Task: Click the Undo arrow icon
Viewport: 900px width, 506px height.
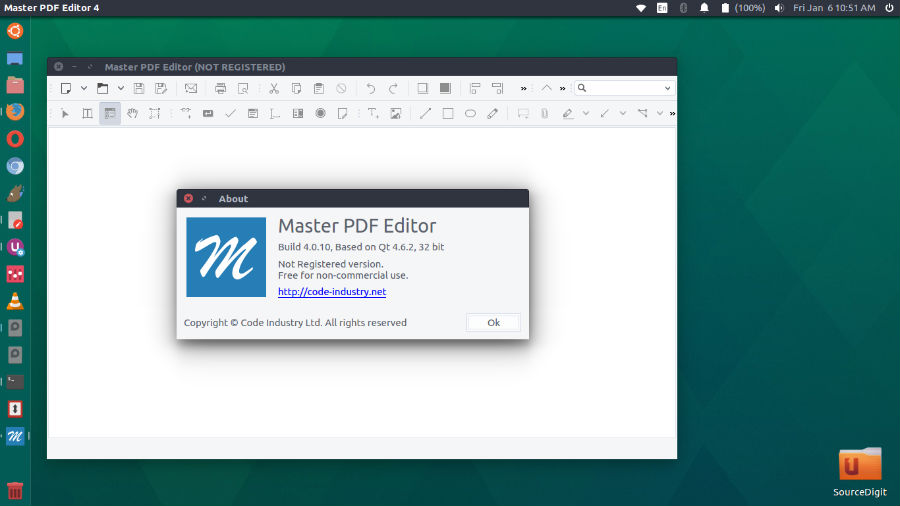Action: click(371, 88)
